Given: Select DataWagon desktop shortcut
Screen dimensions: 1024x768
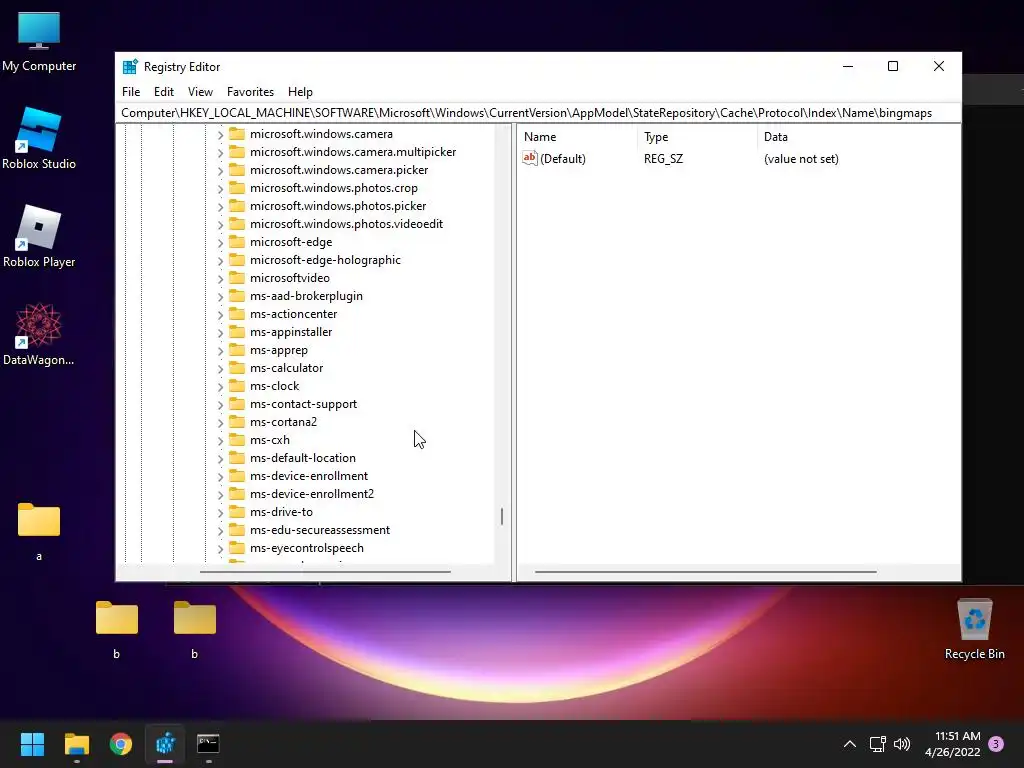Looking at the screenshot, I should (x=39, y=334).
